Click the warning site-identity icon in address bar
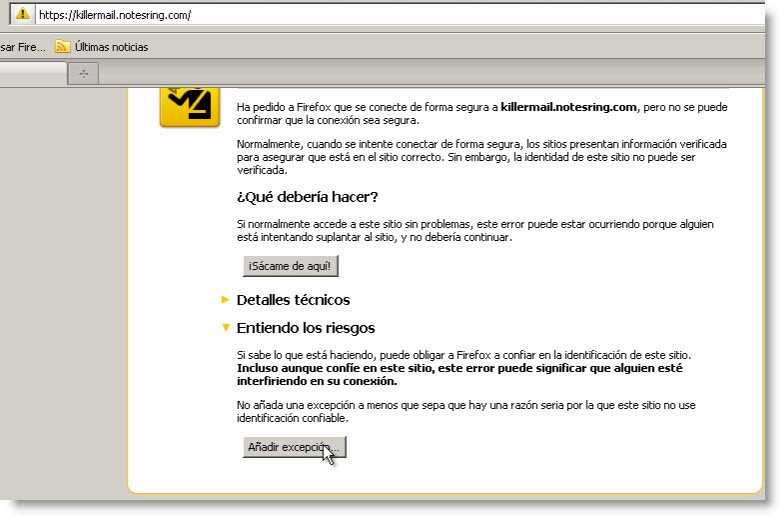781x516 pixels. click(x=22, y=15)
